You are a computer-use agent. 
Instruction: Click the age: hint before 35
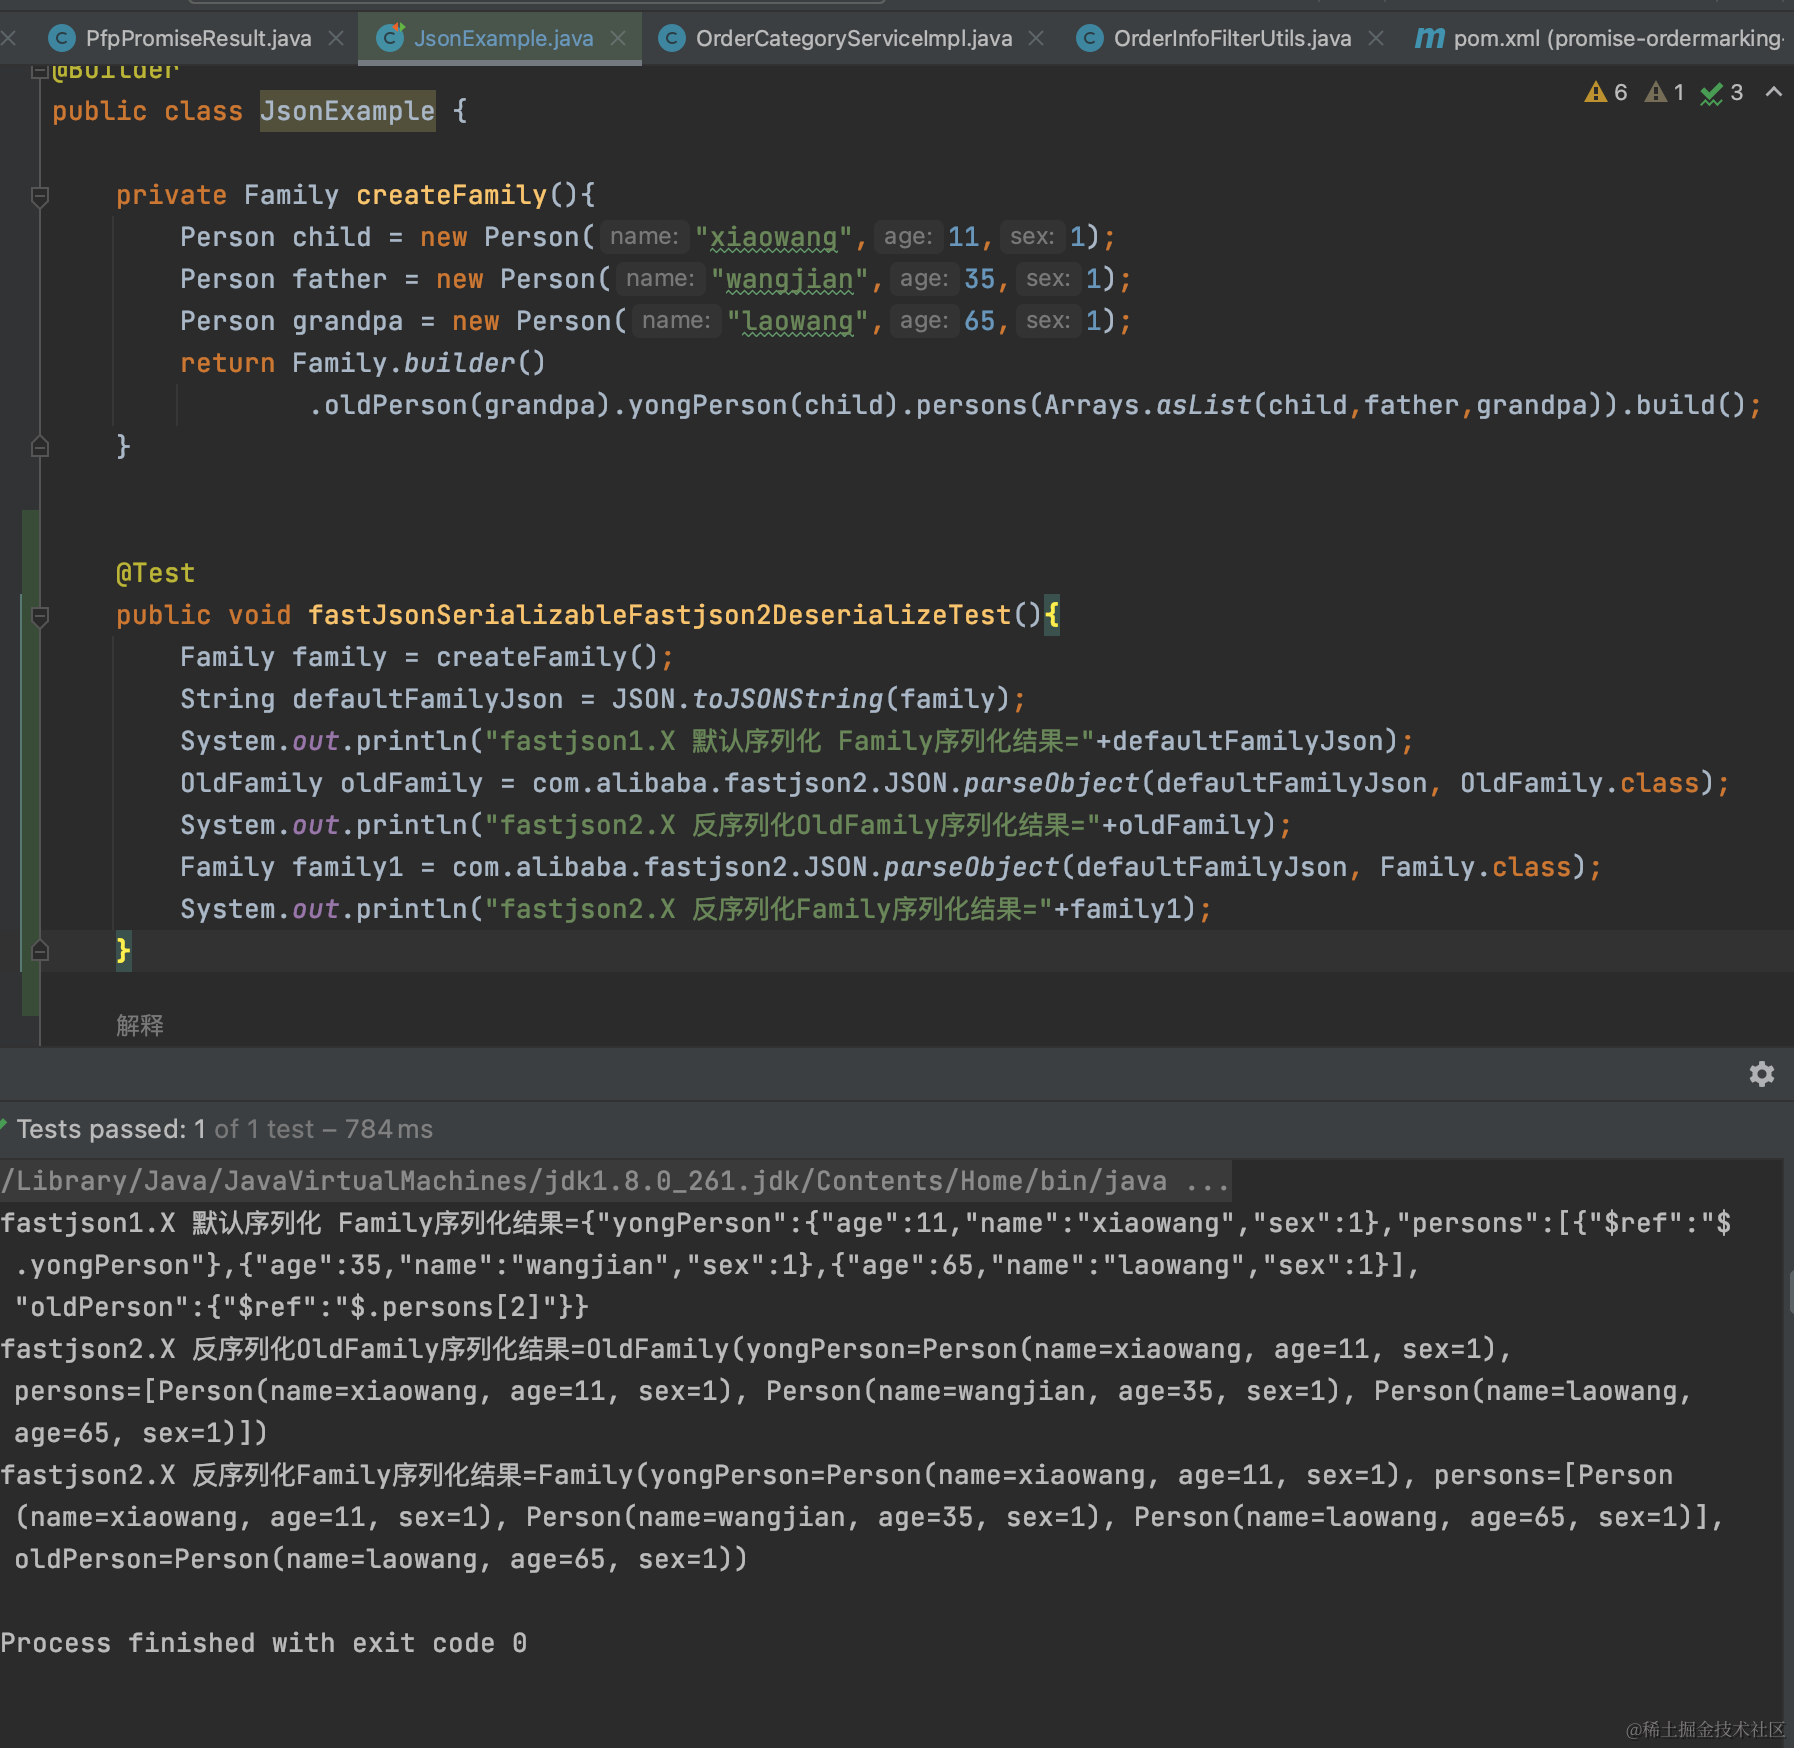[x=924, y=279]
